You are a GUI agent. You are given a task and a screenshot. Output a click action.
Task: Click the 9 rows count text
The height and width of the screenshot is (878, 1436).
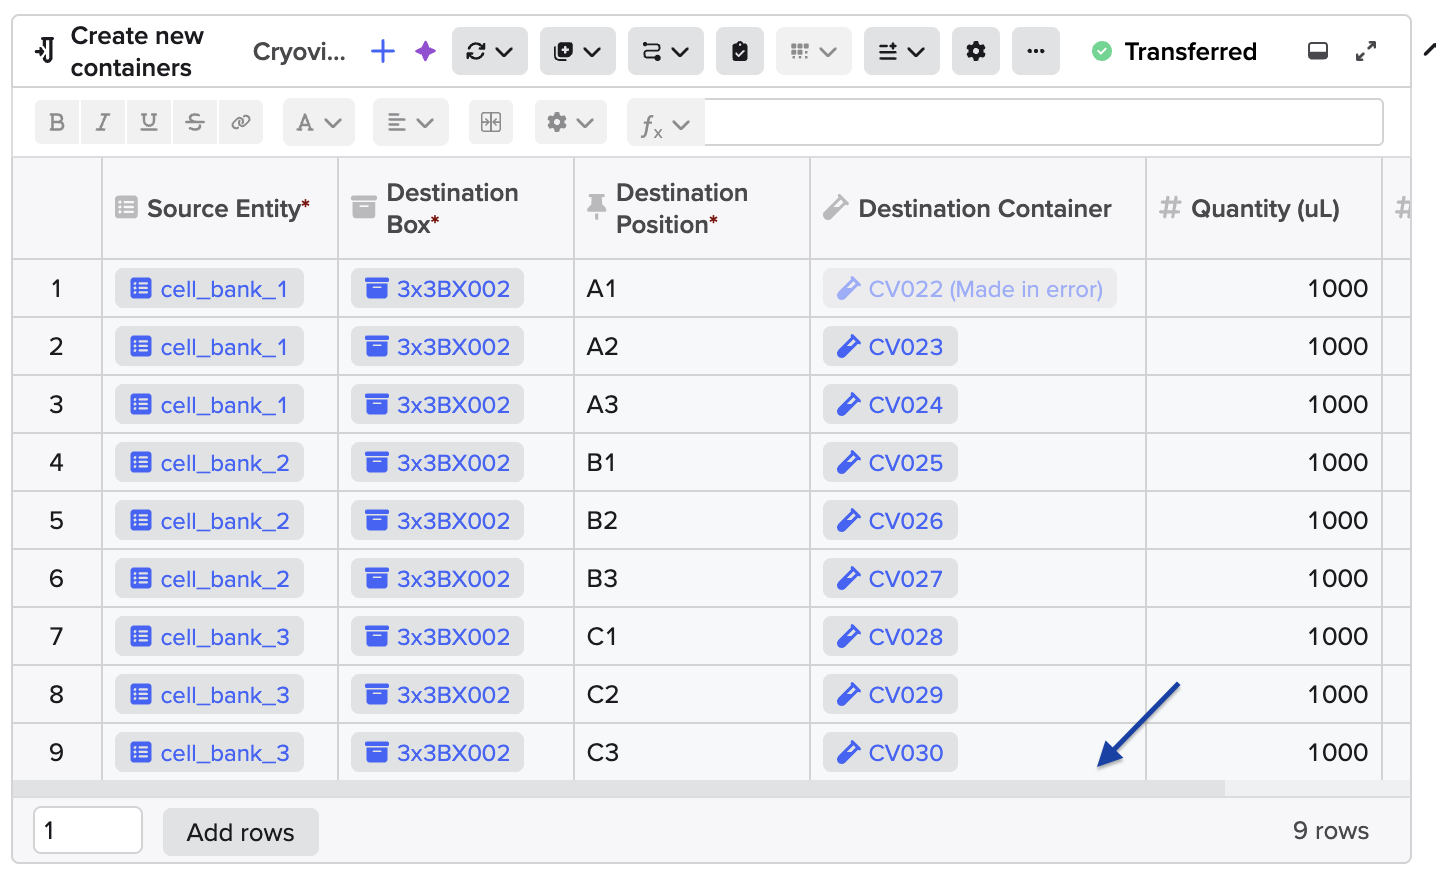tap(1331, 831)
